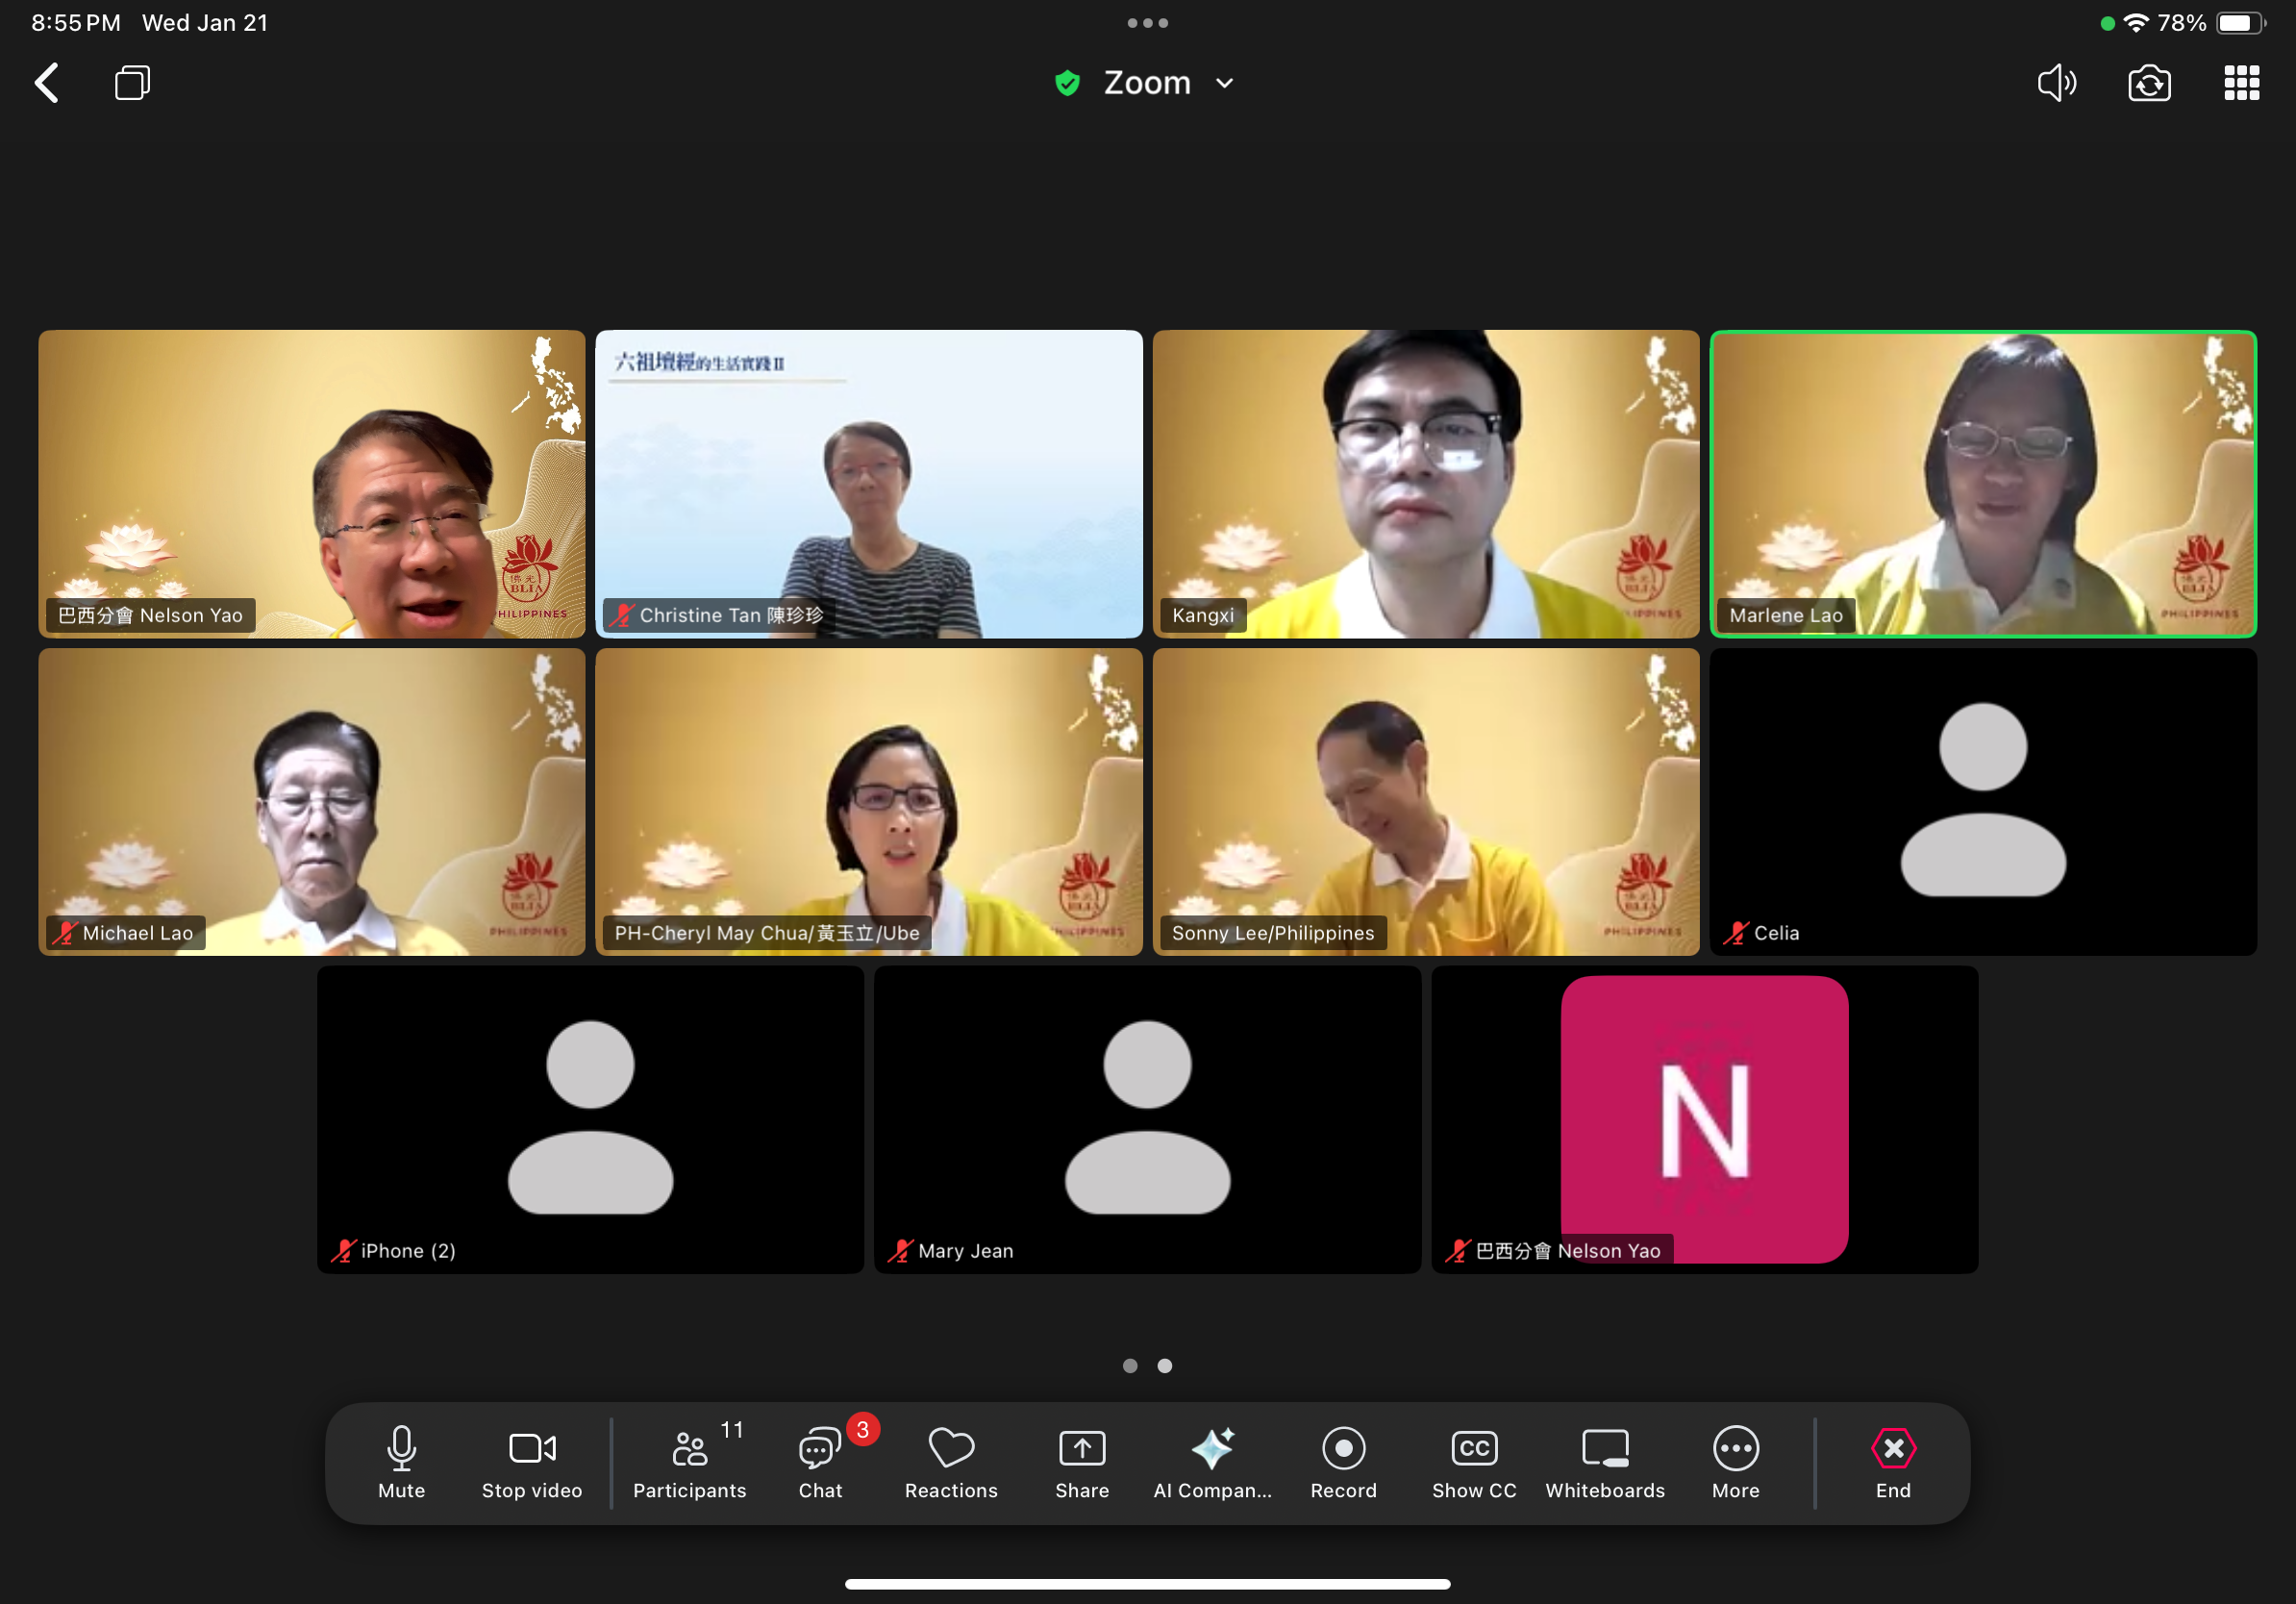2296x1604 pixels.
Task: Open Reactions heart menu
Action: pos(950,1461)
